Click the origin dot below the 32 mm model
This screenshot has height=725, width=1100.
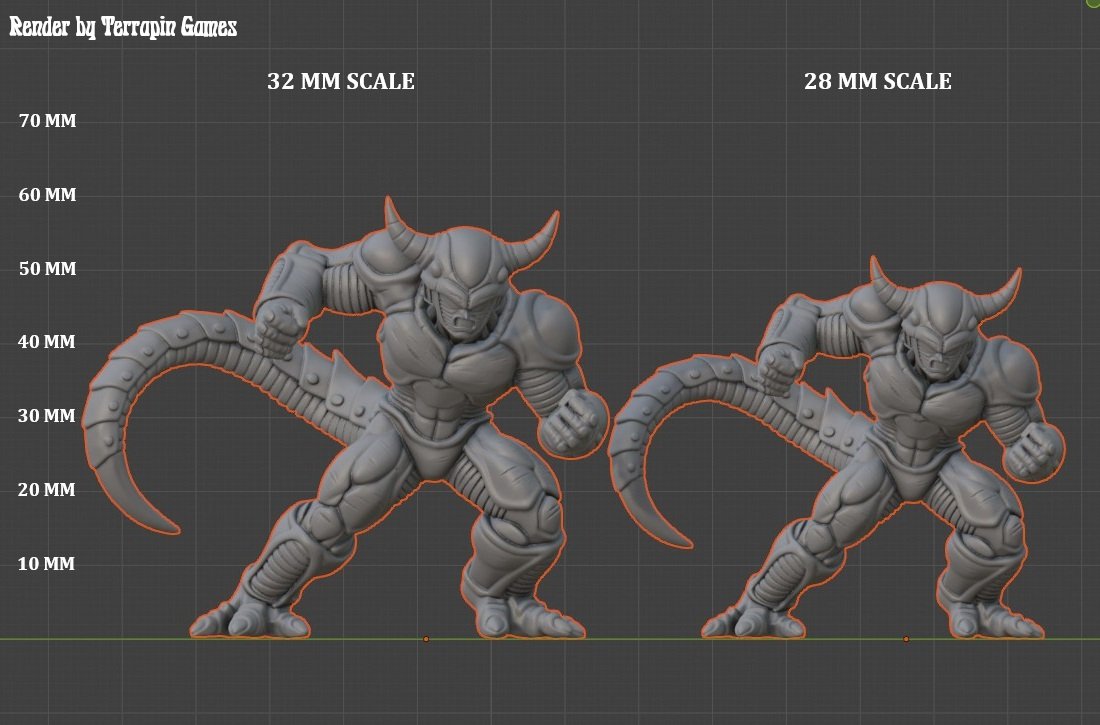coord(426,639)
